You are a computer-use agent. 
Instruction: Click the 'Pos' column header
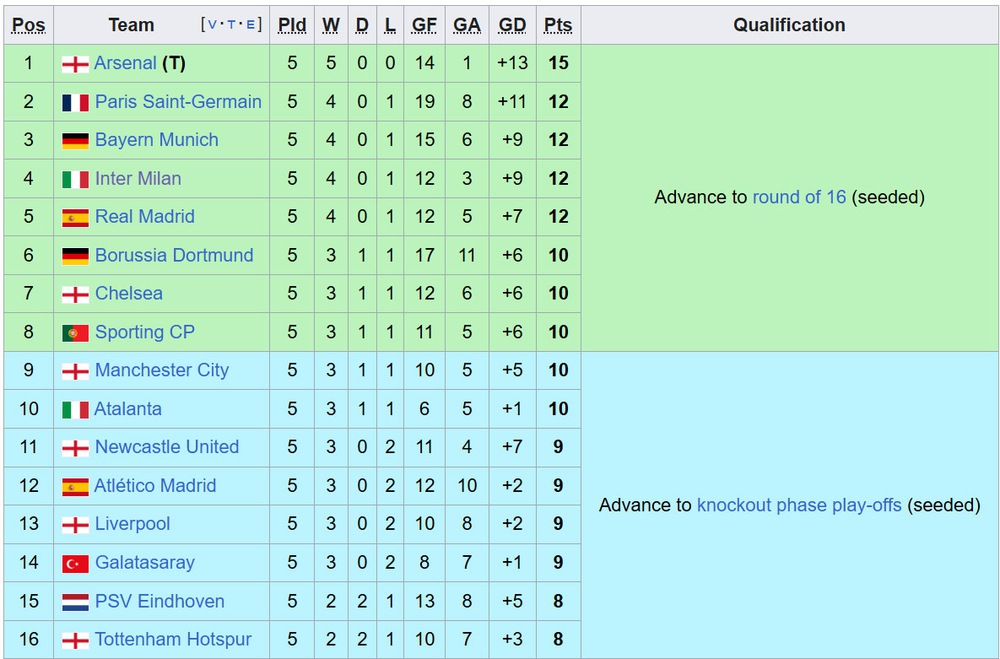coord(29,25)
